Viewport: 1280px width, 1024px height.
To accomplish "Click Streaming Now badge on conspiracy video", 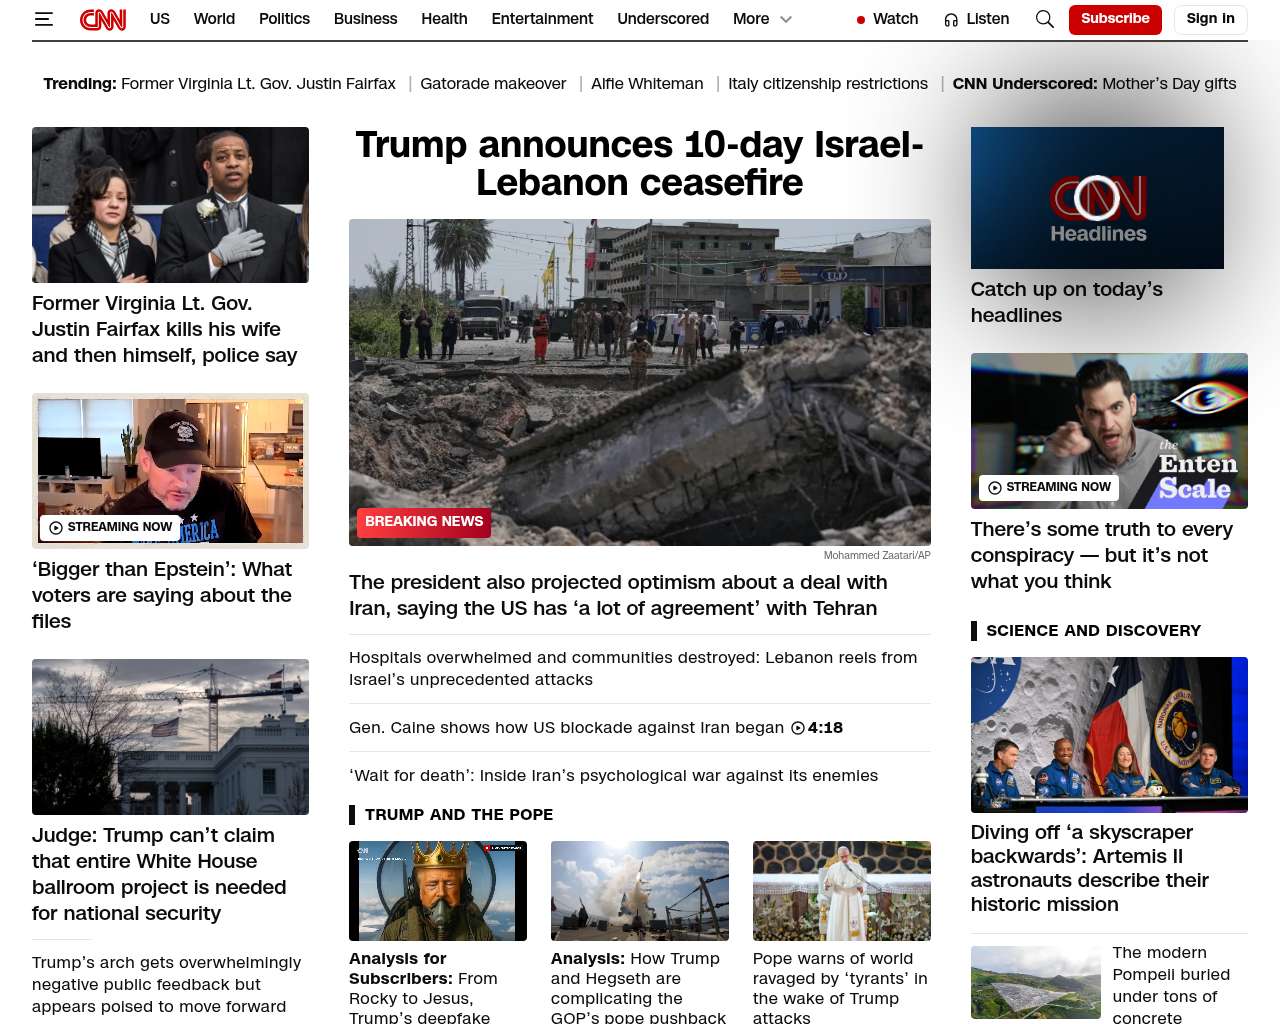I will click(1049, 487).
